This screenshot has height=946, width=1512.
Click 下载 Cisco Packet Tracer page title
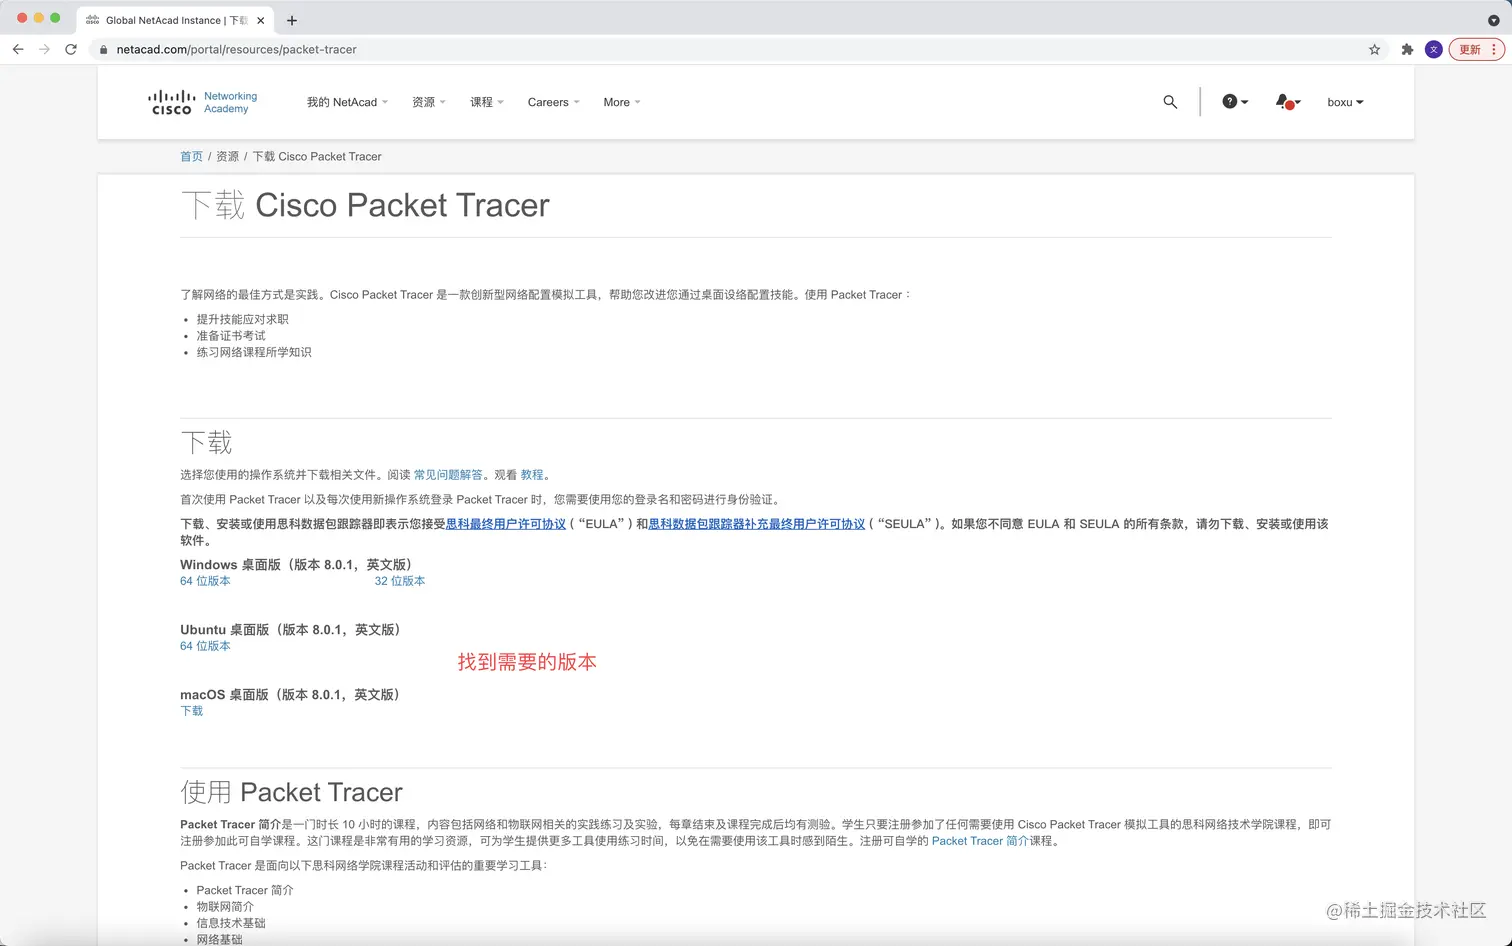tap(365, 205)
